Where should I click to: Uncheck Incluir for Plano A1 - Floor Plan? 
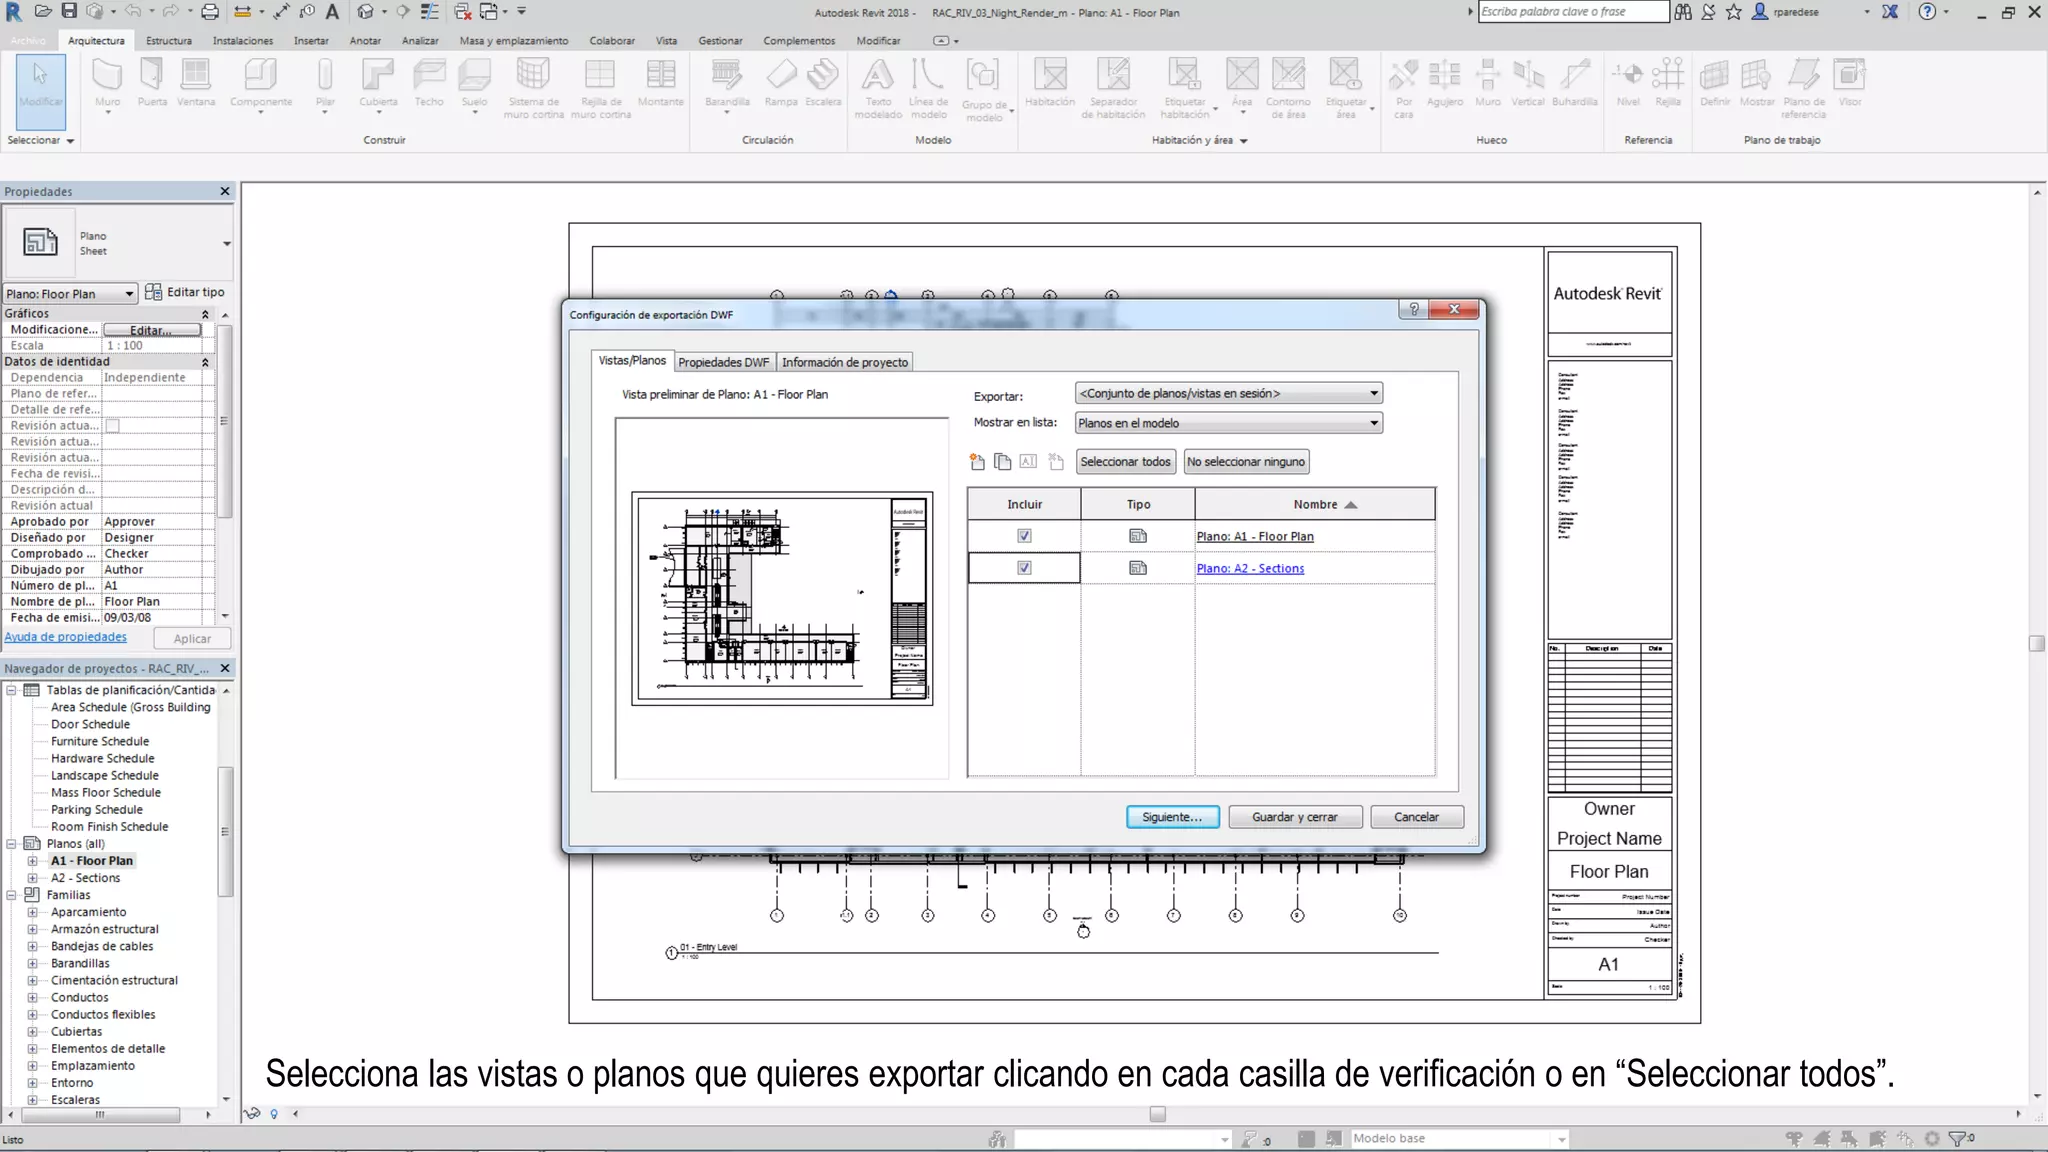click(x=1024, y=536)
